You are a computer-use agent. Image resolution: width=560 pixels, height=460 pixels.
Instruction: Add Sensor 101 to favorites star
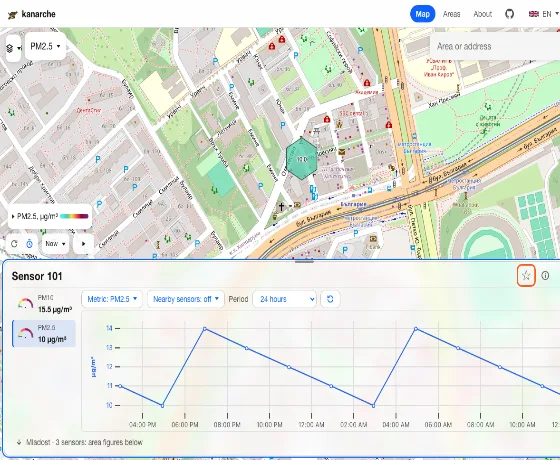click(x=526, y=275)
